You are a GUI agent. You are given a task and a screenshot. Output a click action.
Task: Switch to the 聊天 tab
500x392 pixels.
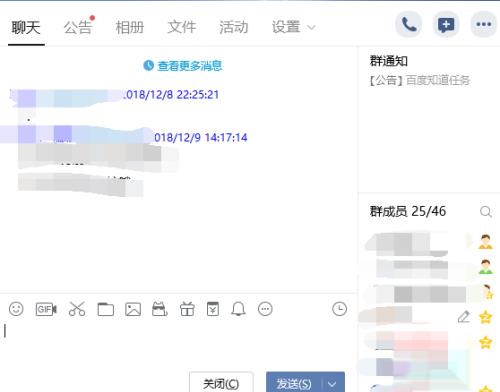pos(26,27)
